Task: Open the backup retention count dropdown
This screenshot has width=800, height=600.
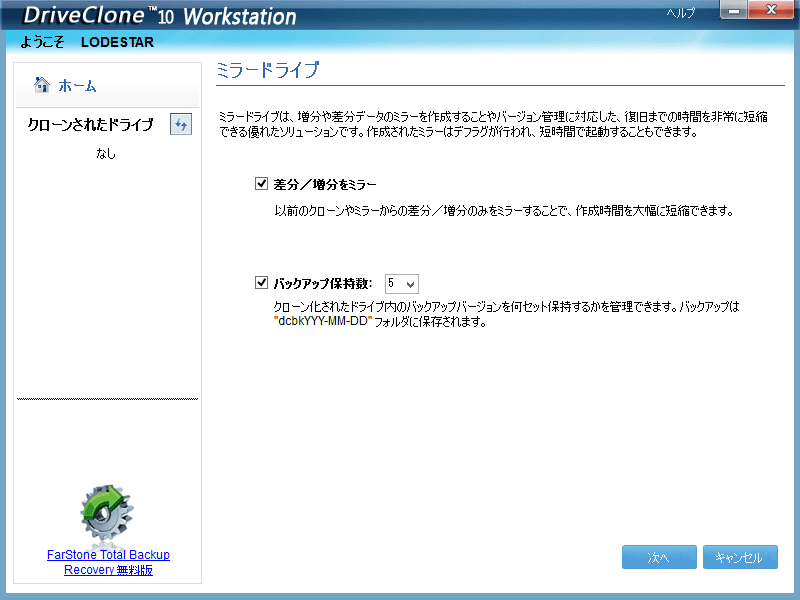Action: [401, 284]
